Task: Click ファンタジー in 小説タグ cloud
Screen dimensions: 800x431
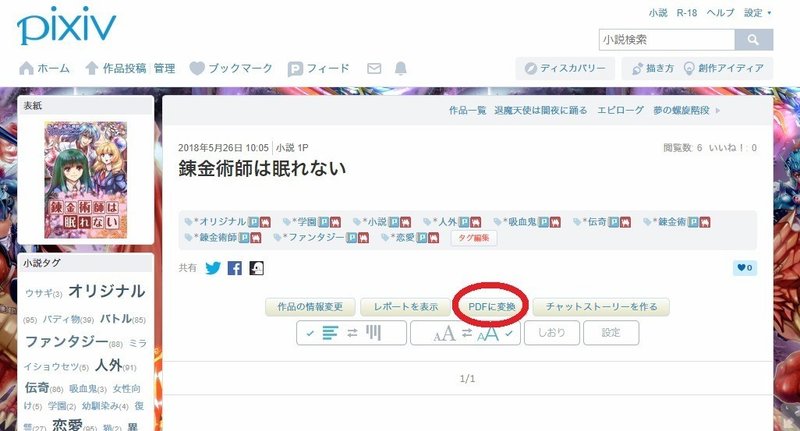Action: point(67,341)
